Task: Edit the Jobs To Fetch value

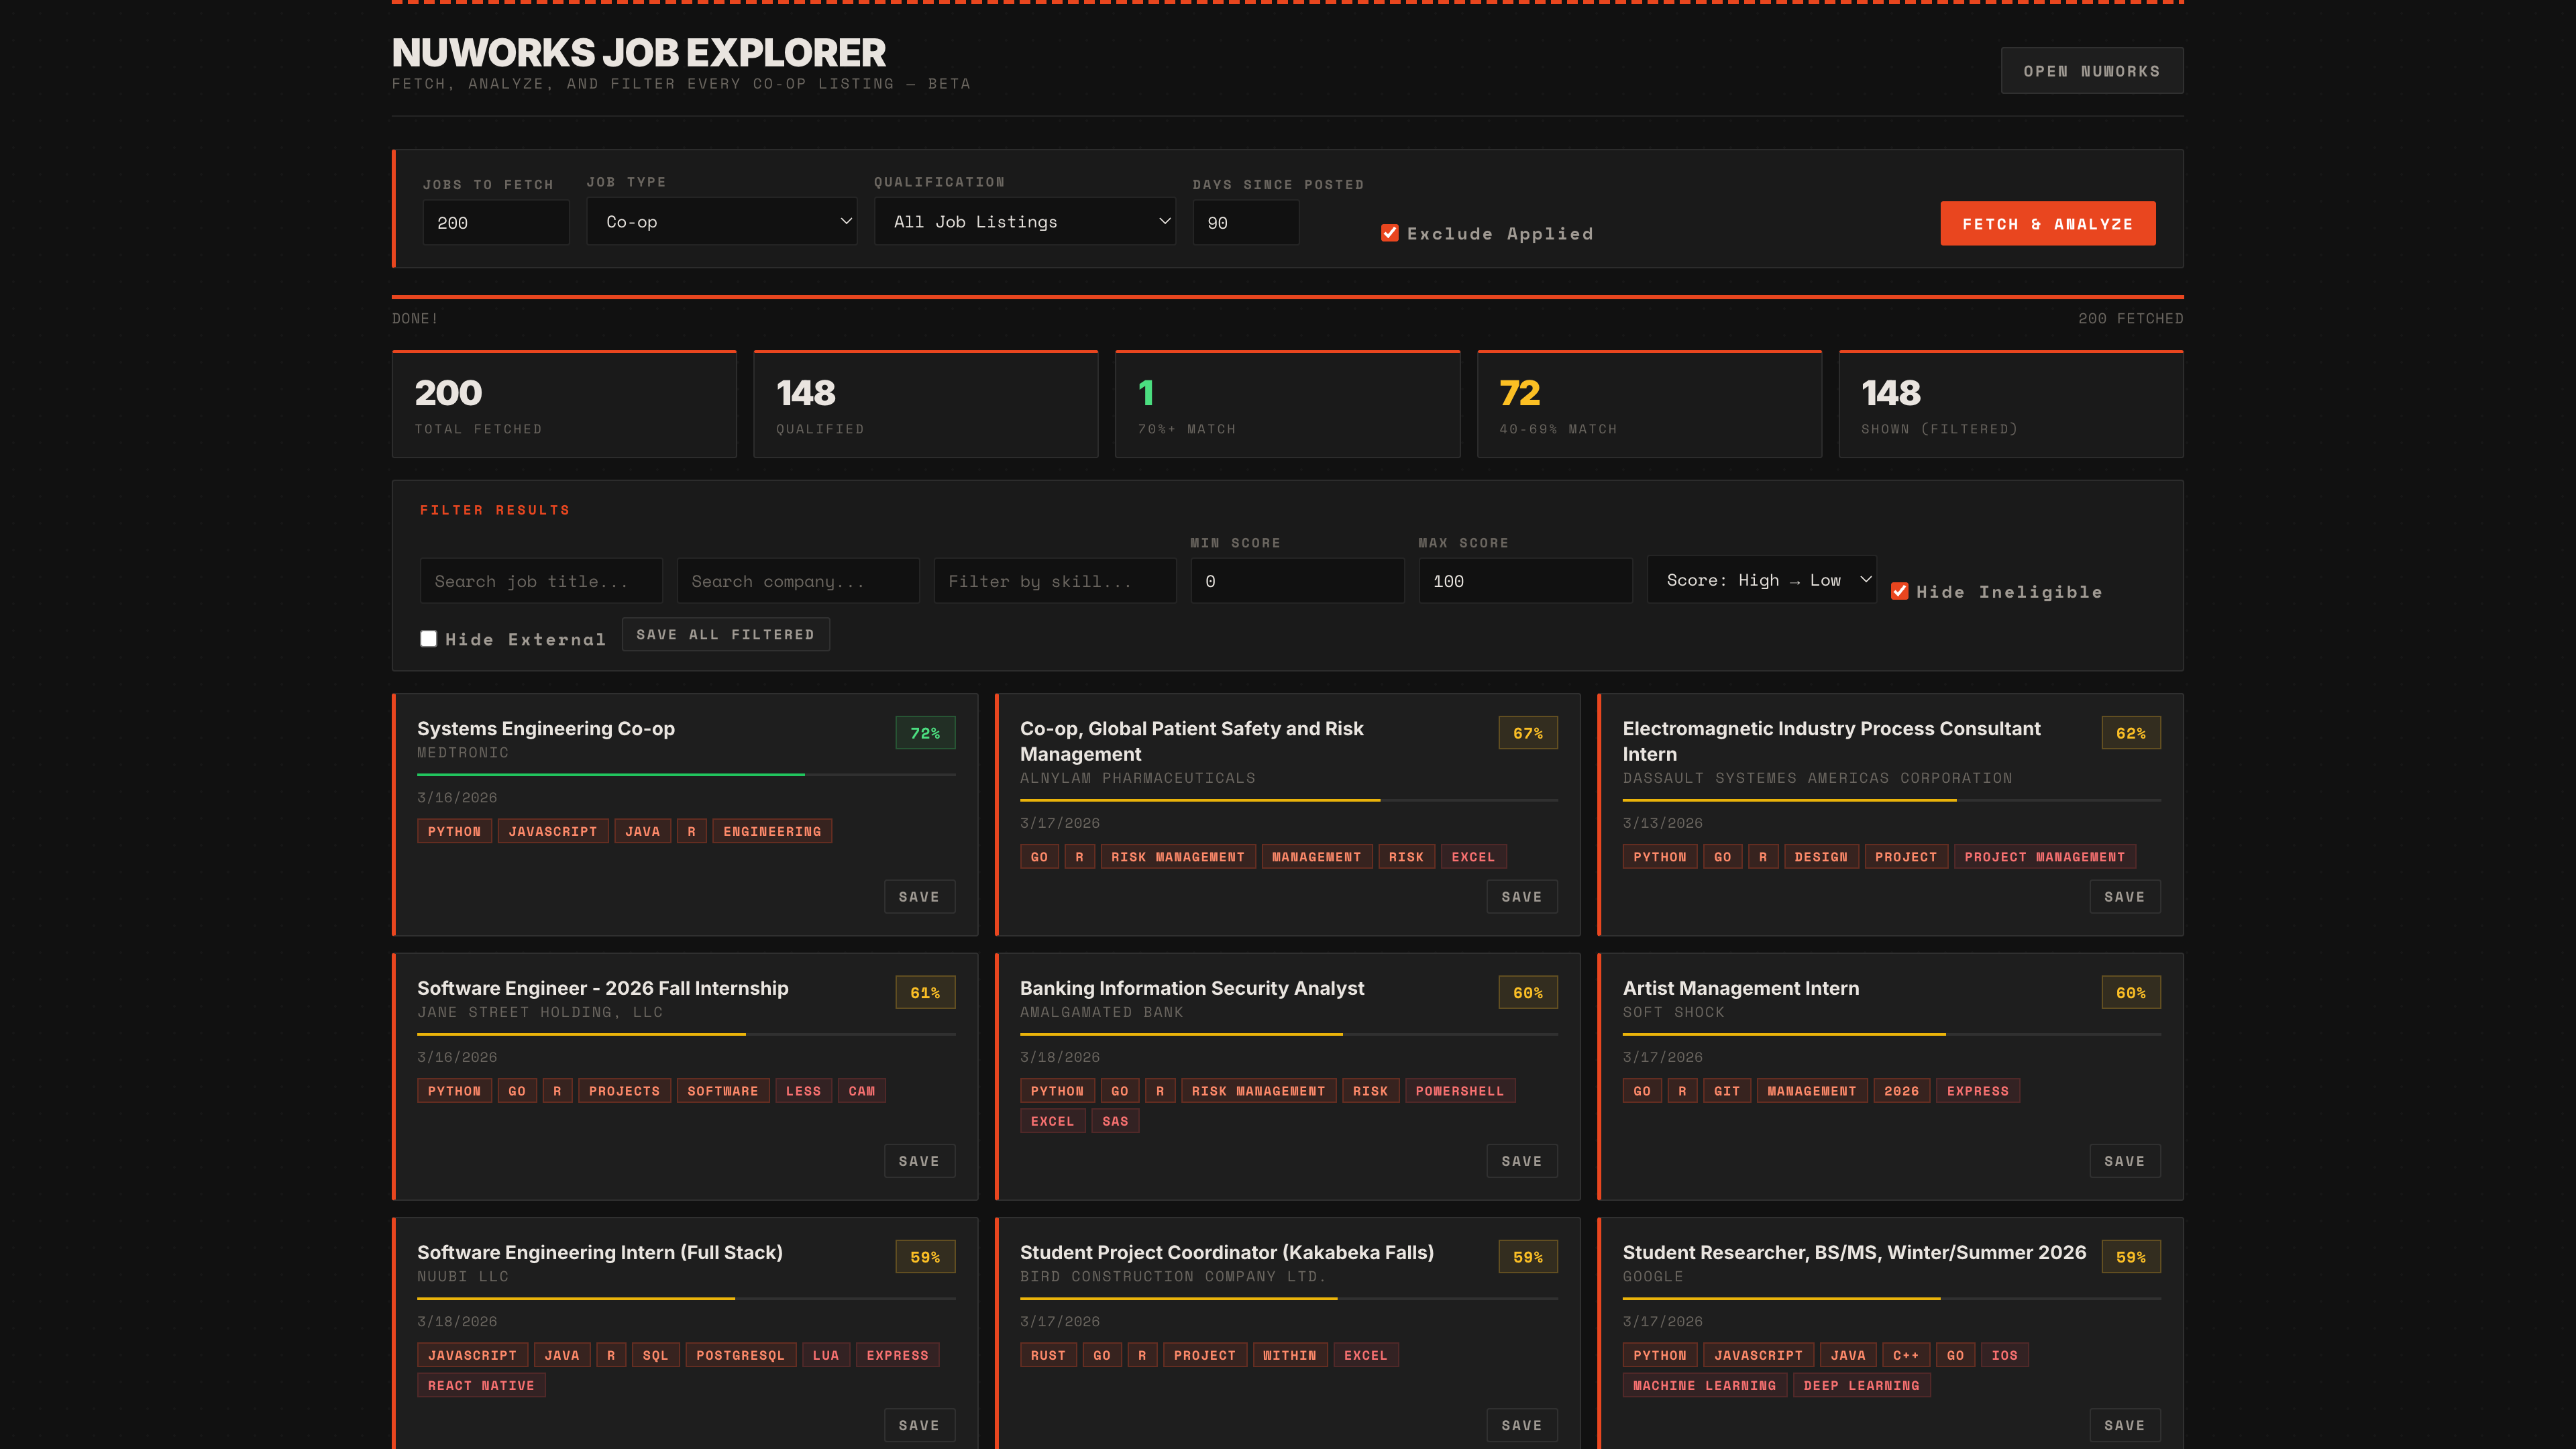Action: pos(495,222)
